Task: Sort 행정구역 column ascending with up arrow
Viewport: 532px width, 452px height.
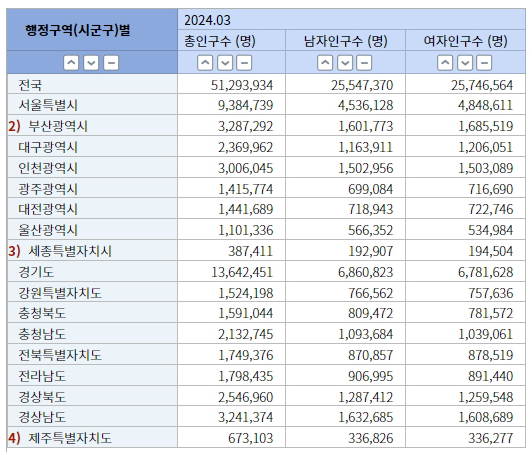Action: (x=71, y=63)
